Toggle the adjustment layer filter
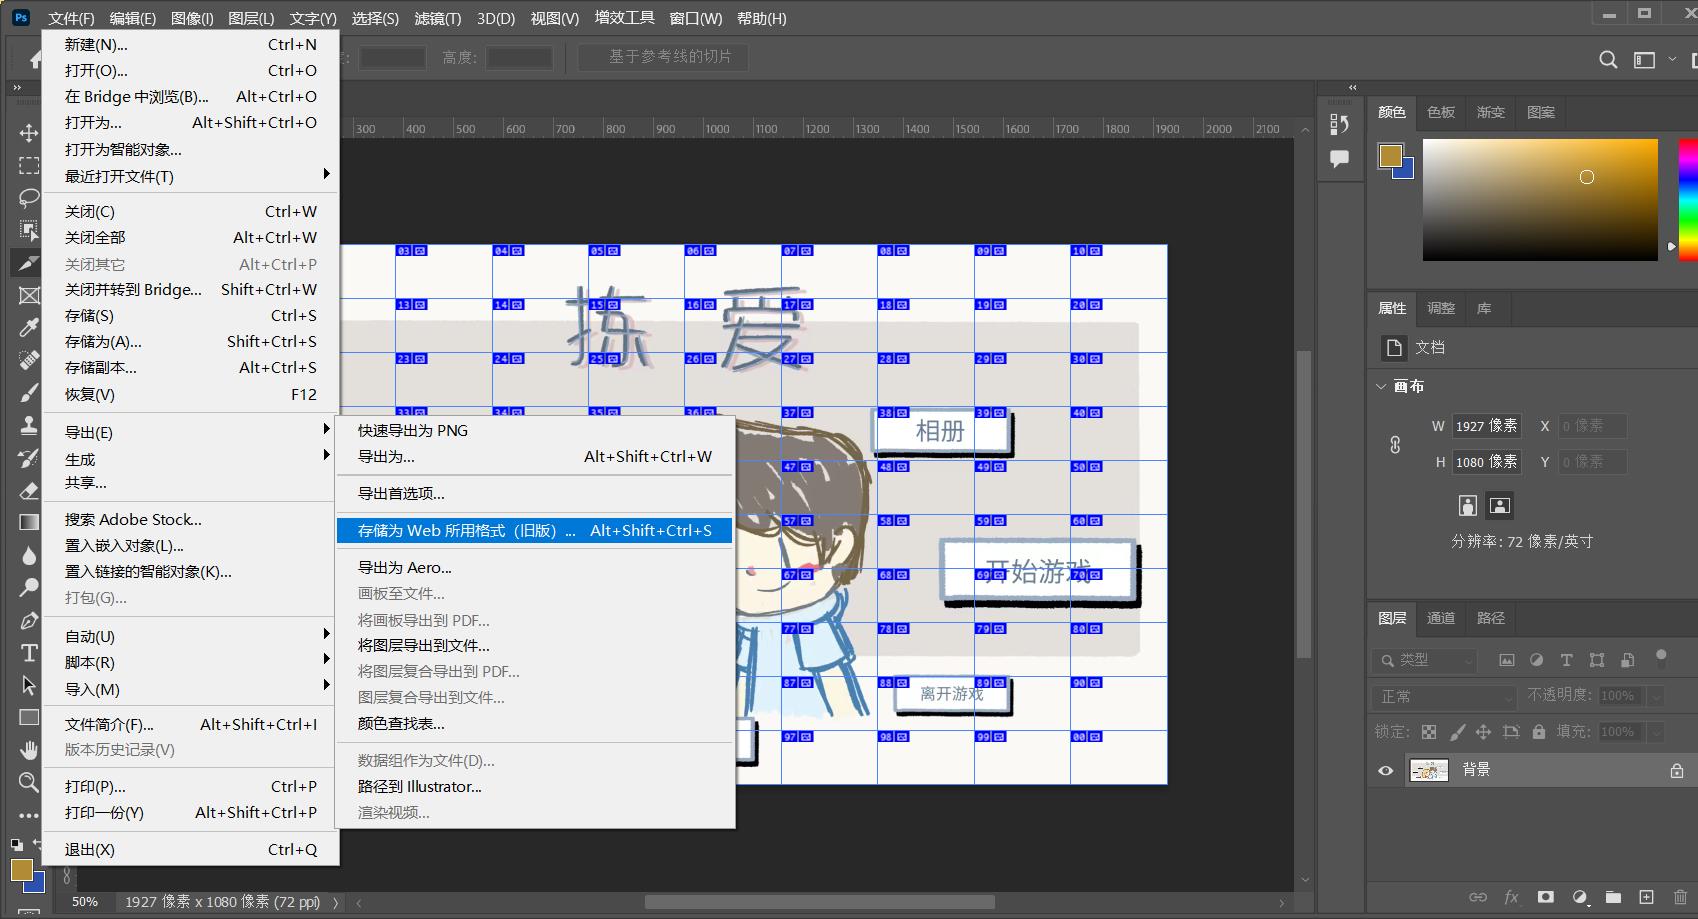 coord(1536,660)
